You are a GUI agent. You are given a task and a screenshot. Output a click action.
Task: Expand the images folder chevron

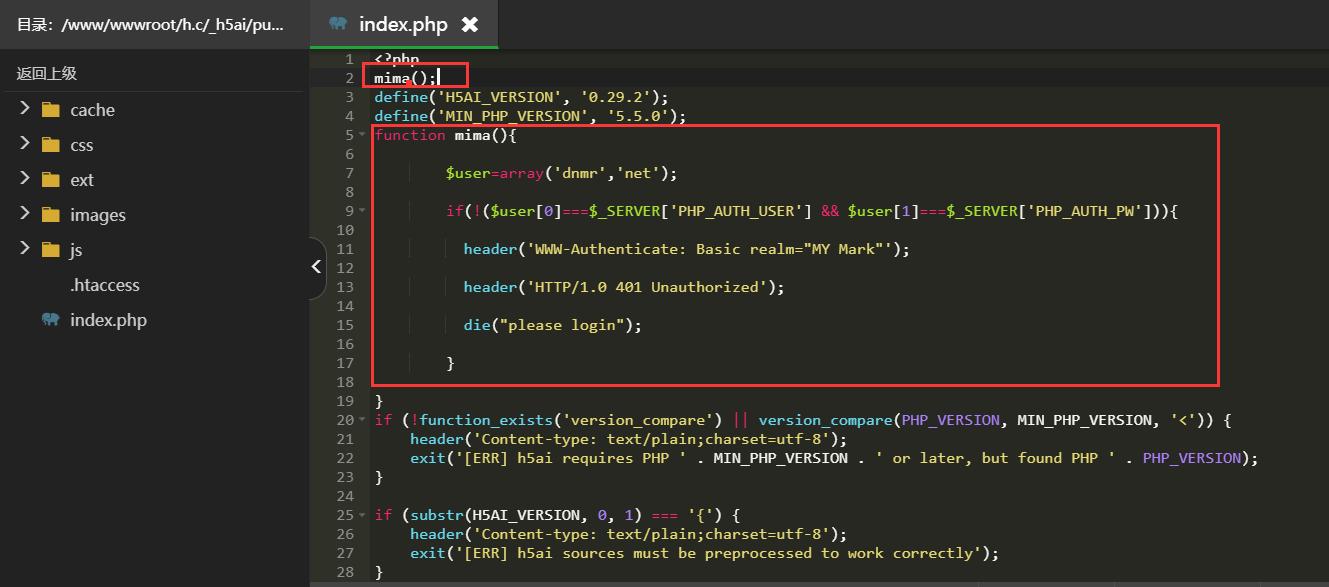[24, 214]
